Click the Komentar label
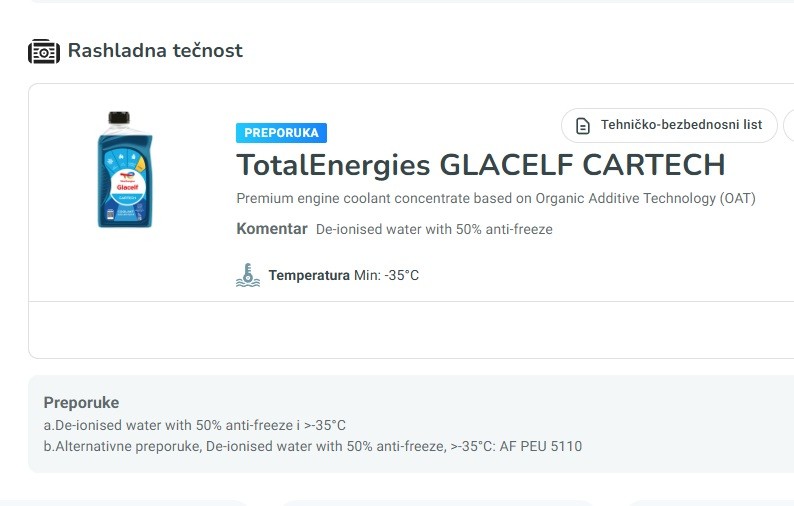This screenshot has width=794, height=506. pyautogui.click(x=272, y=229)
